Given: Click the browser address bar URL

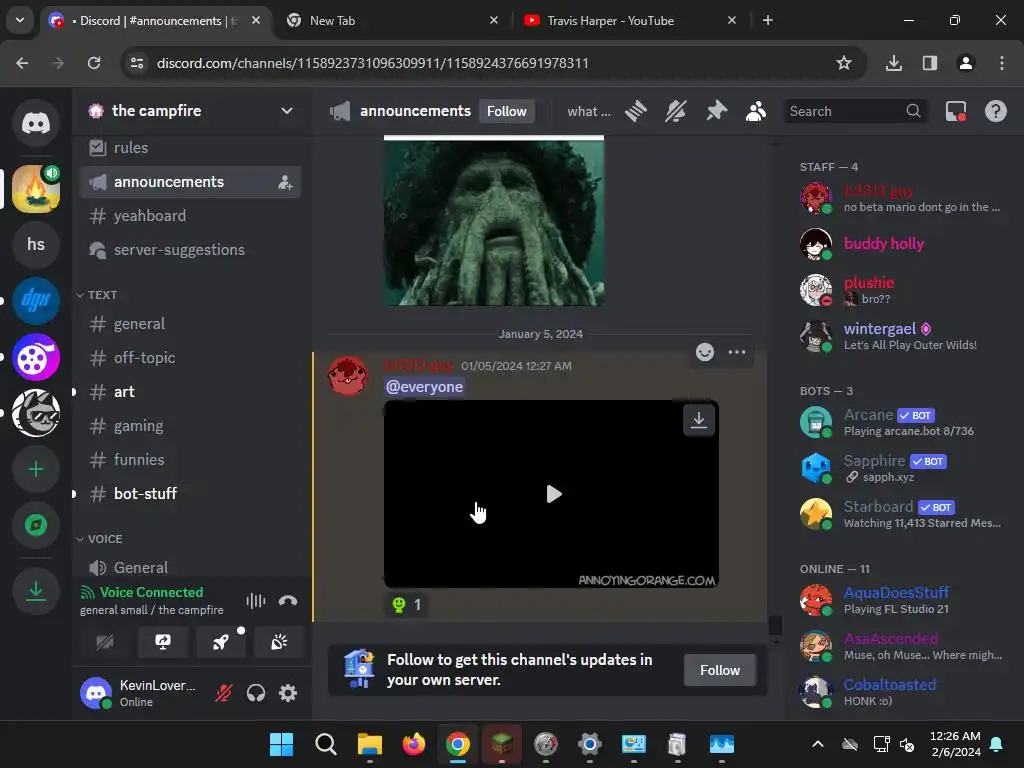Looking at the screenshot, I should pyautogui.click(x=373, y=63).
